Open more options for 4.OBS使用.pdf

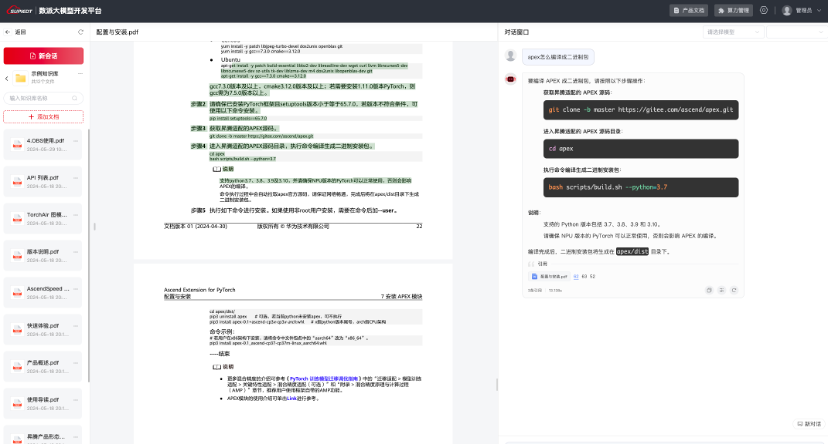tap(76, 141)
